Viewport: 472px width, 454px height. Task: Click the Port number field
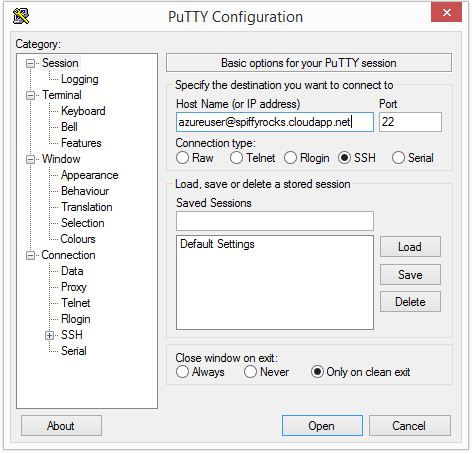[x=410, y=122]
